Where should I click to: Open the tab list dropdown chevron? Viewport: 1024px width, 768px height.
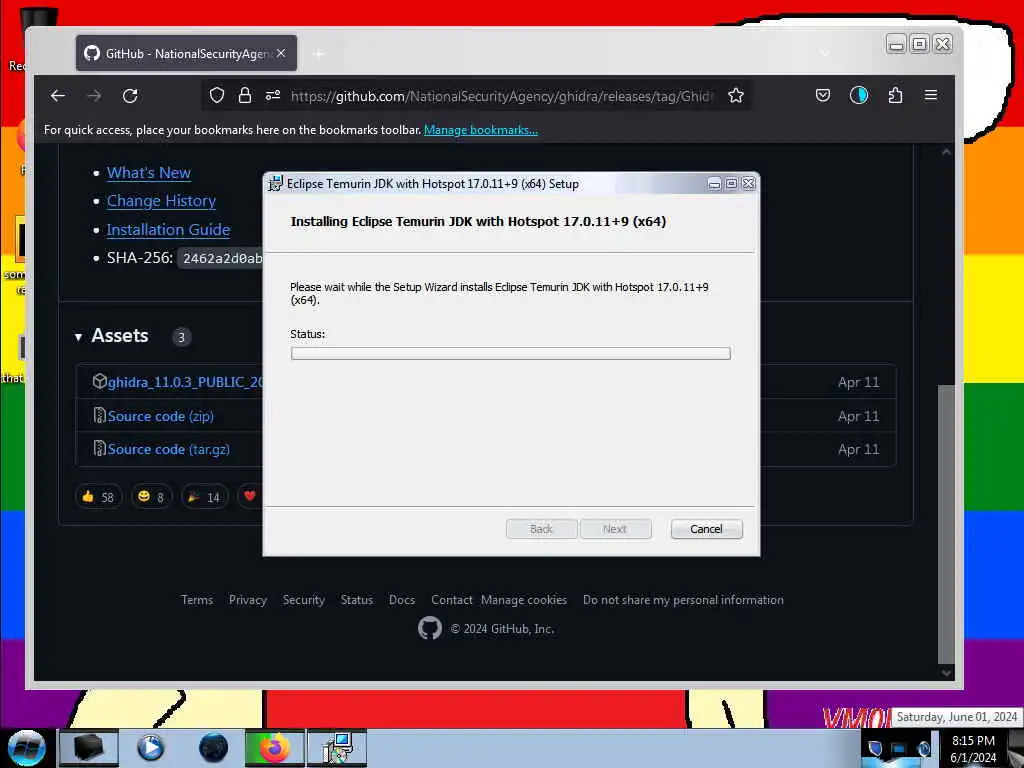click(x=825, y=54)
